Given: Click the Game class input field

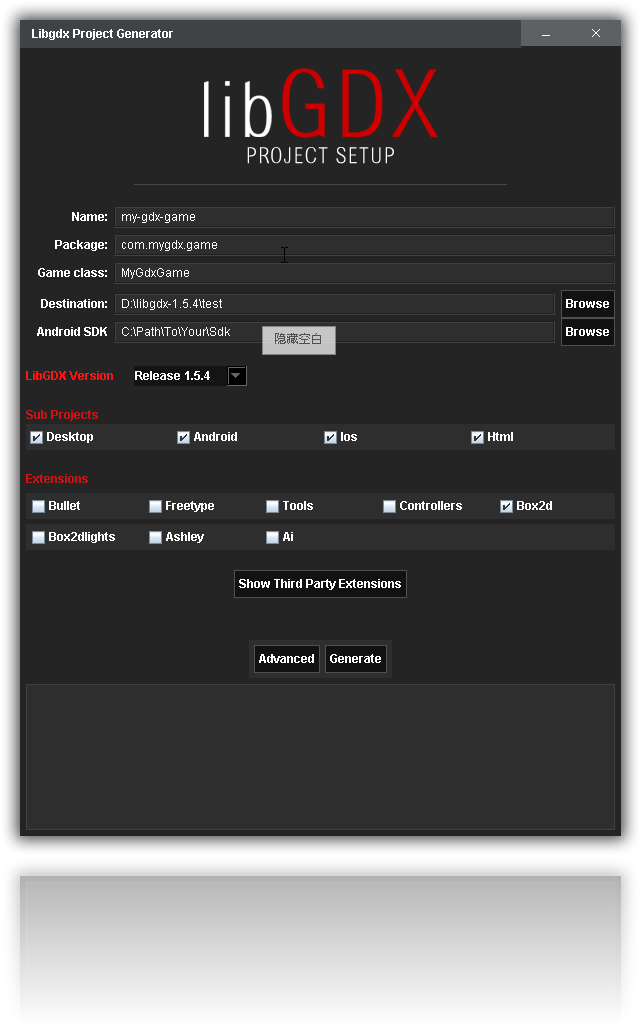Looking at the screenshot, I should 364,273.
